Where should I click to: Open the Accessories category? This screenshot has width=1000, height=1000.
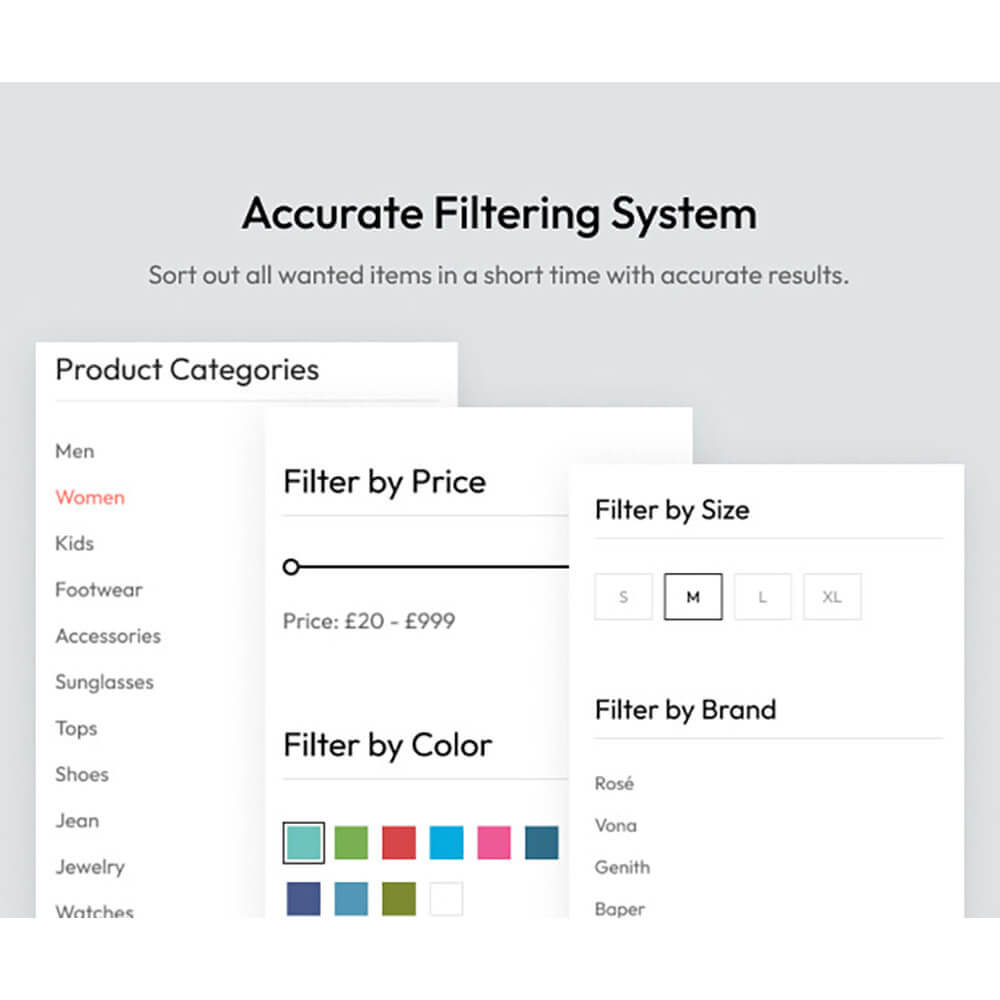(x=108, y=636)
